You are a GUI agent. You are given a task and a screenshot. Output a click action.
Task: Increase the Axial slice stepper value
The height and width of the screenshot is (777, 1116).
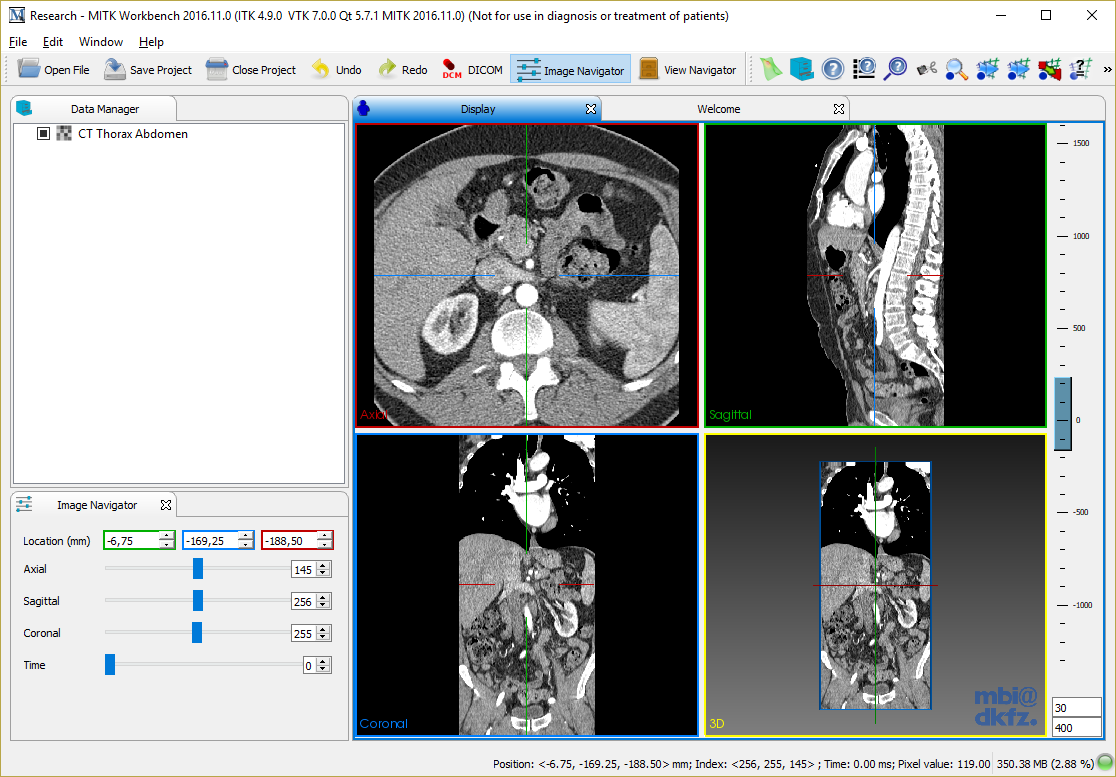(323, 566)
